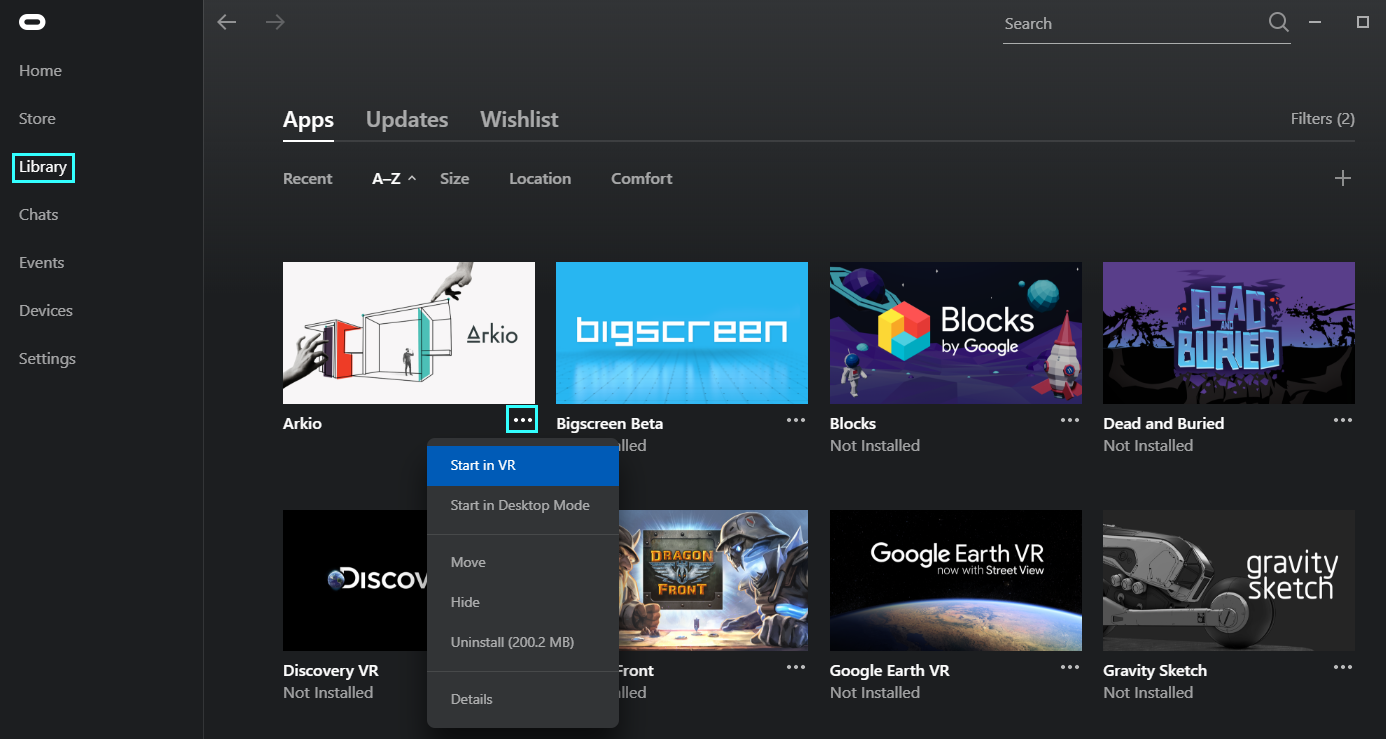Choose Hide in the context menu
This screenshot has height=739, width=1386.
[x=523, y=603]
